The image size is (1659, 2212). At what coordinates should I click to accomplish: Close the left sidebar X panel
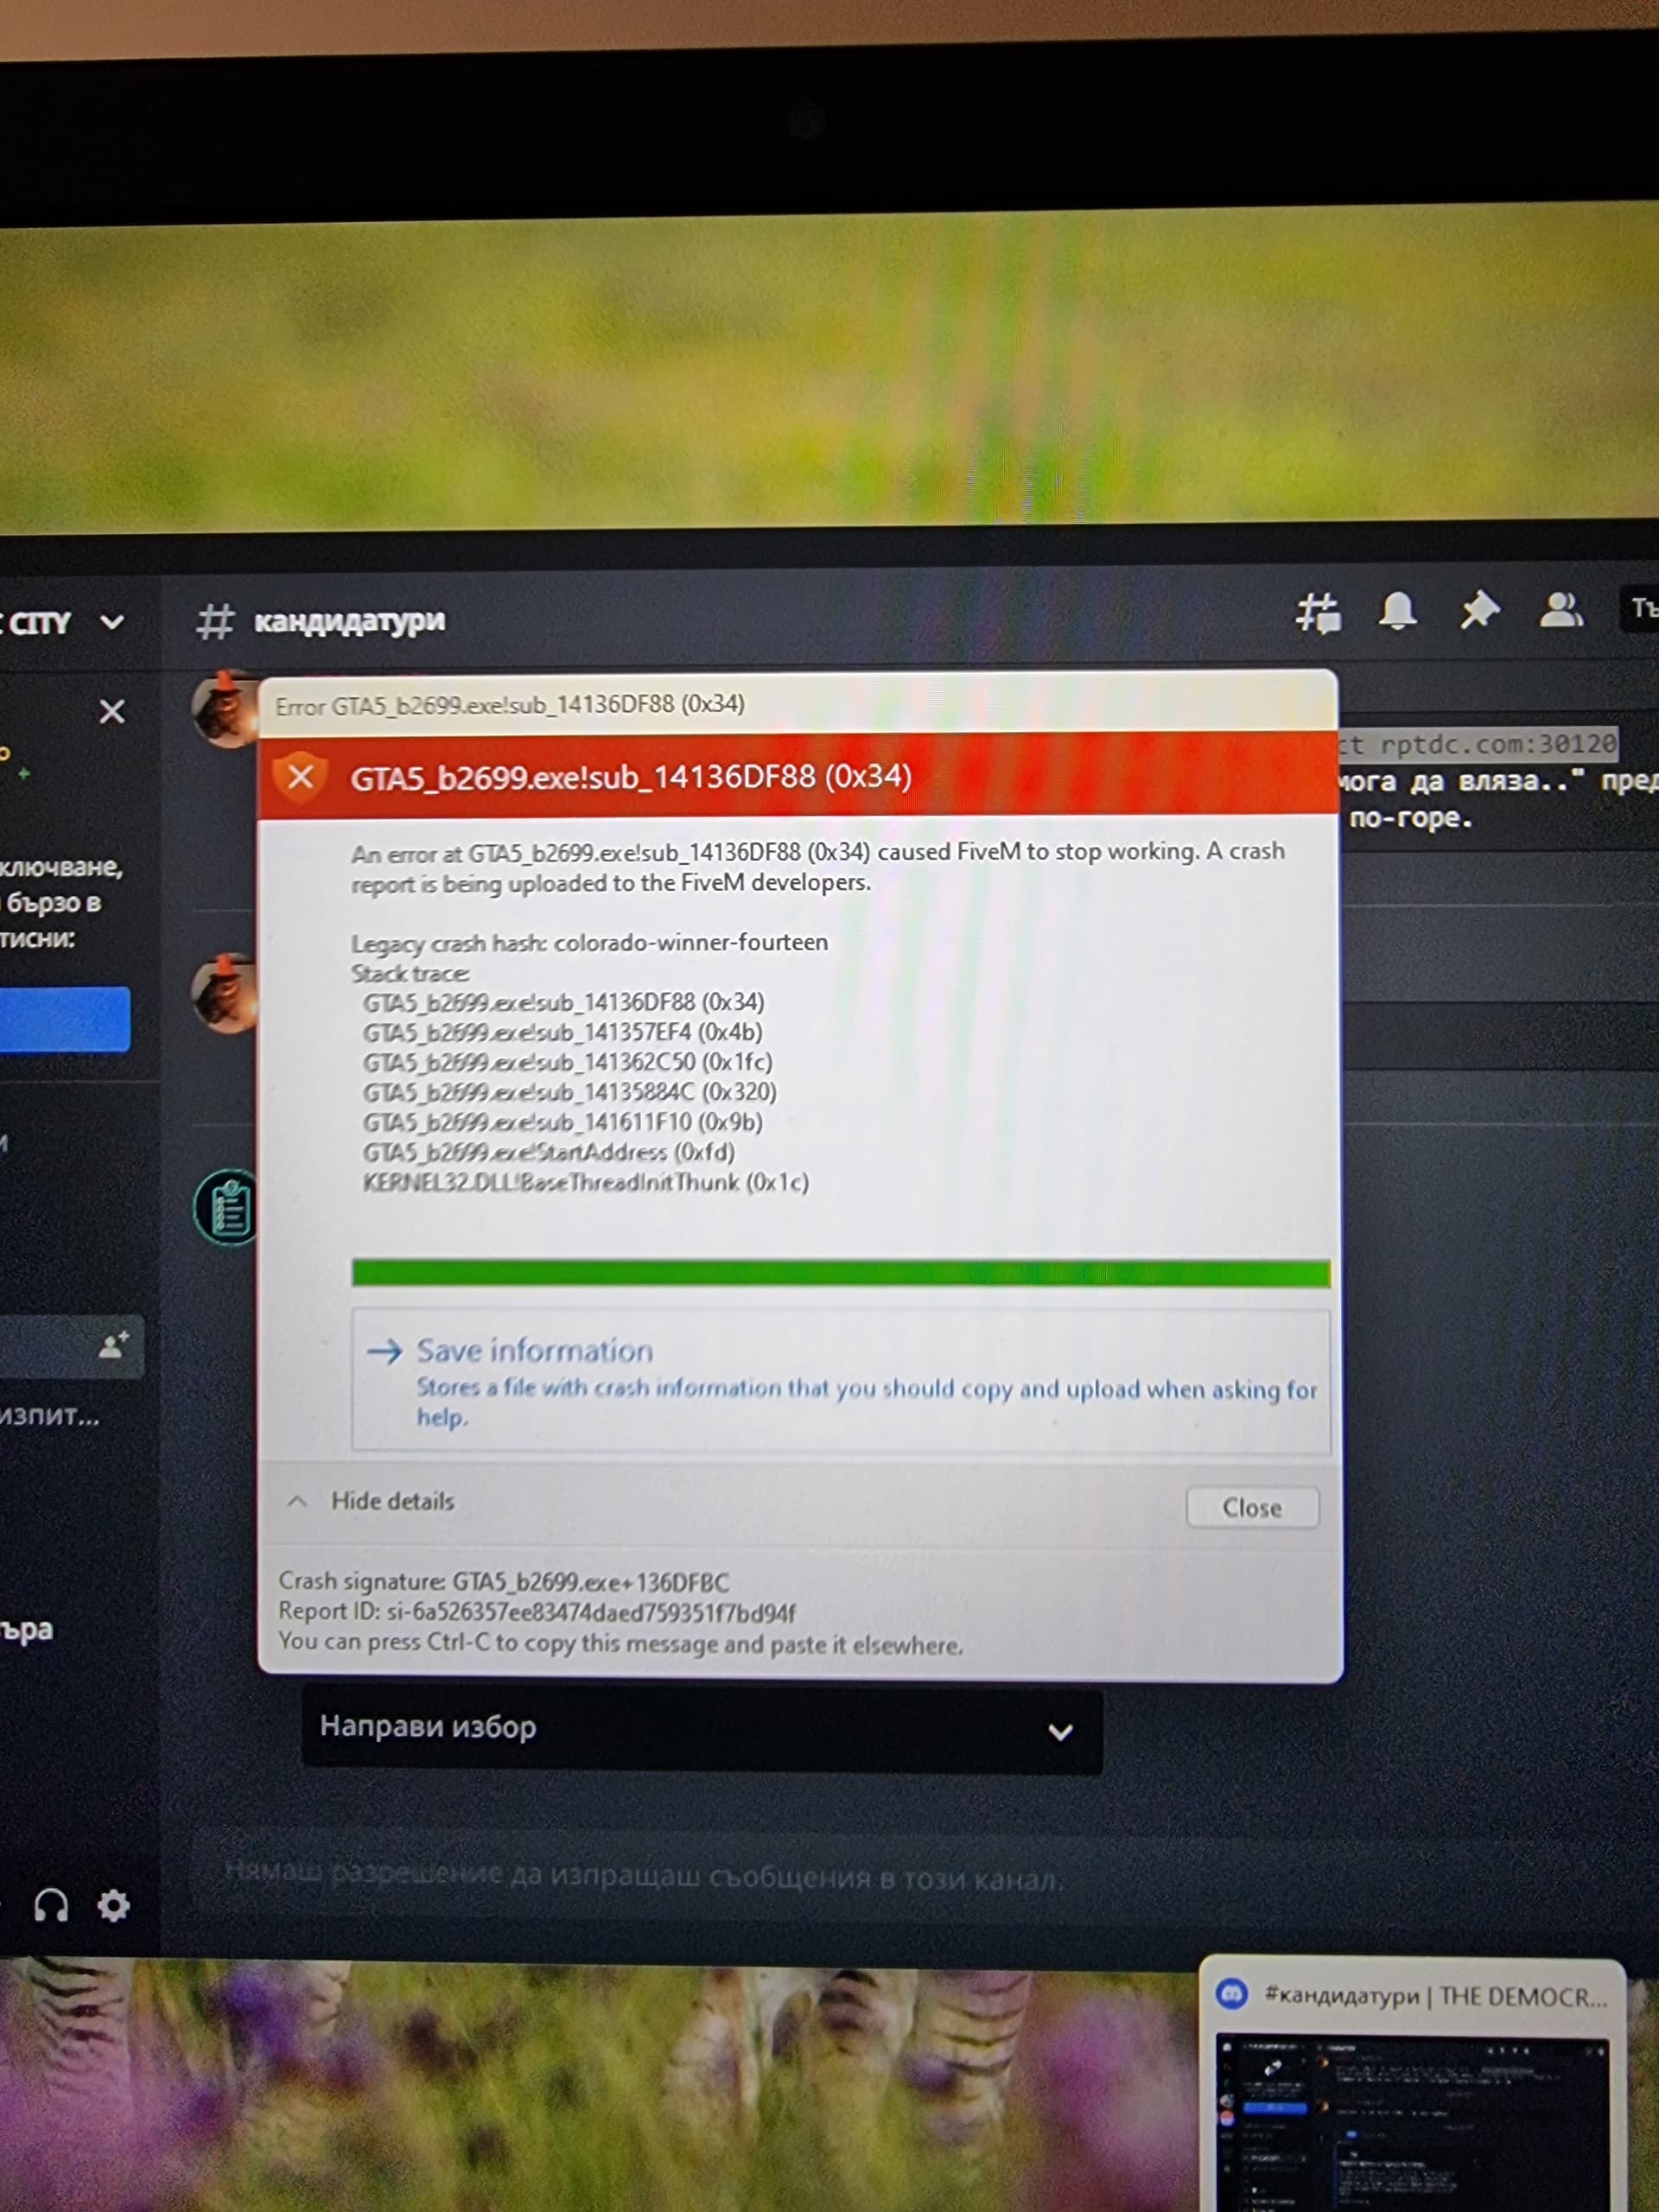click(112, 711)
